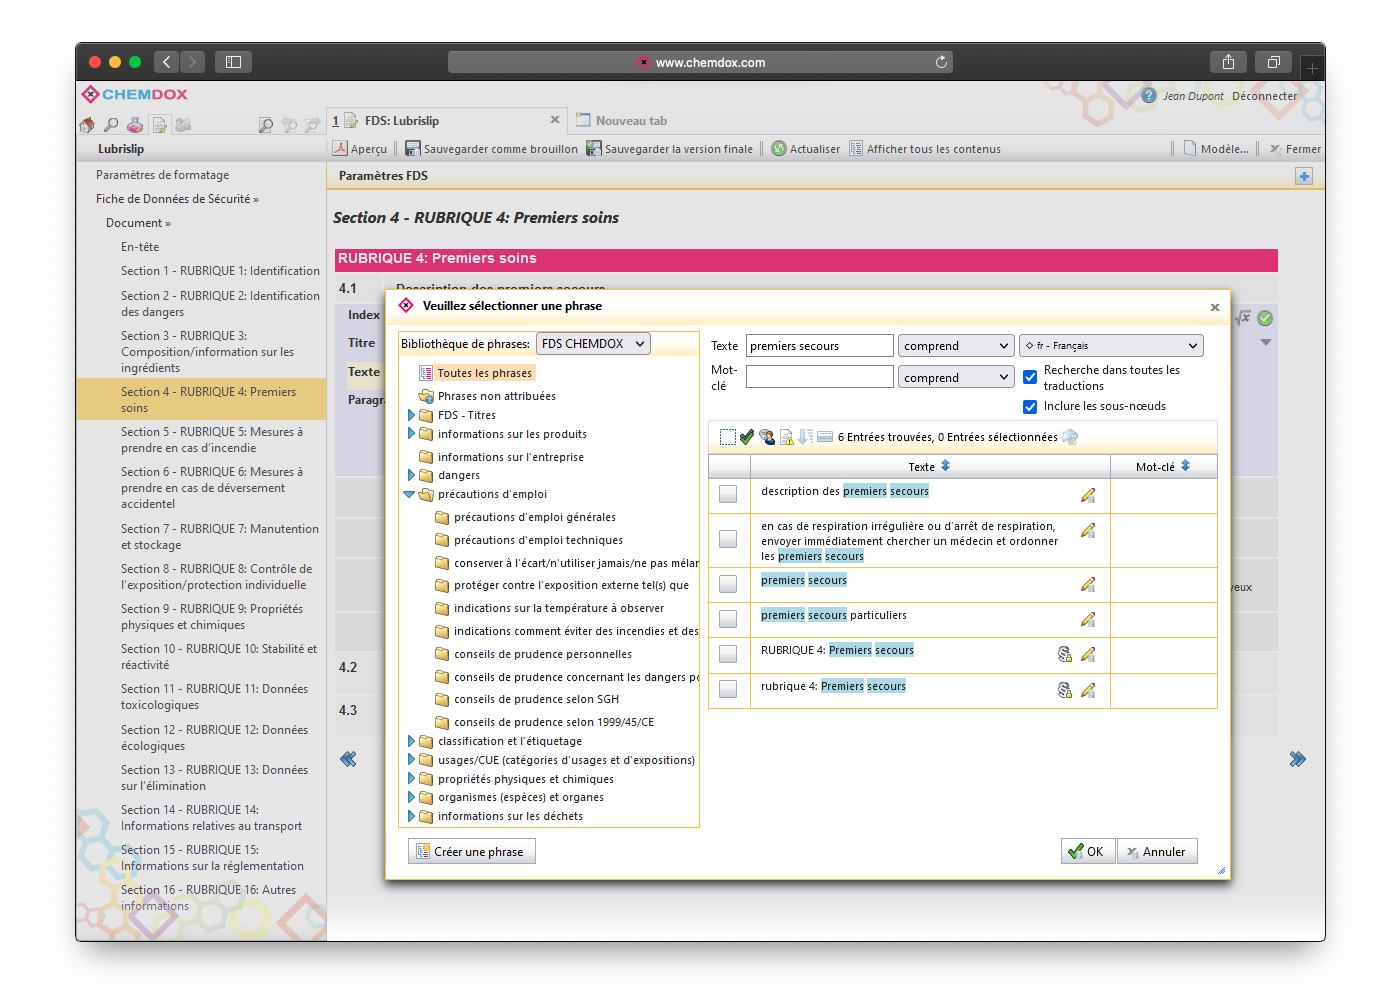Click the browser reload icon in address bar
Viewport: 1400px width, 1000px height.
pos(941,62)
